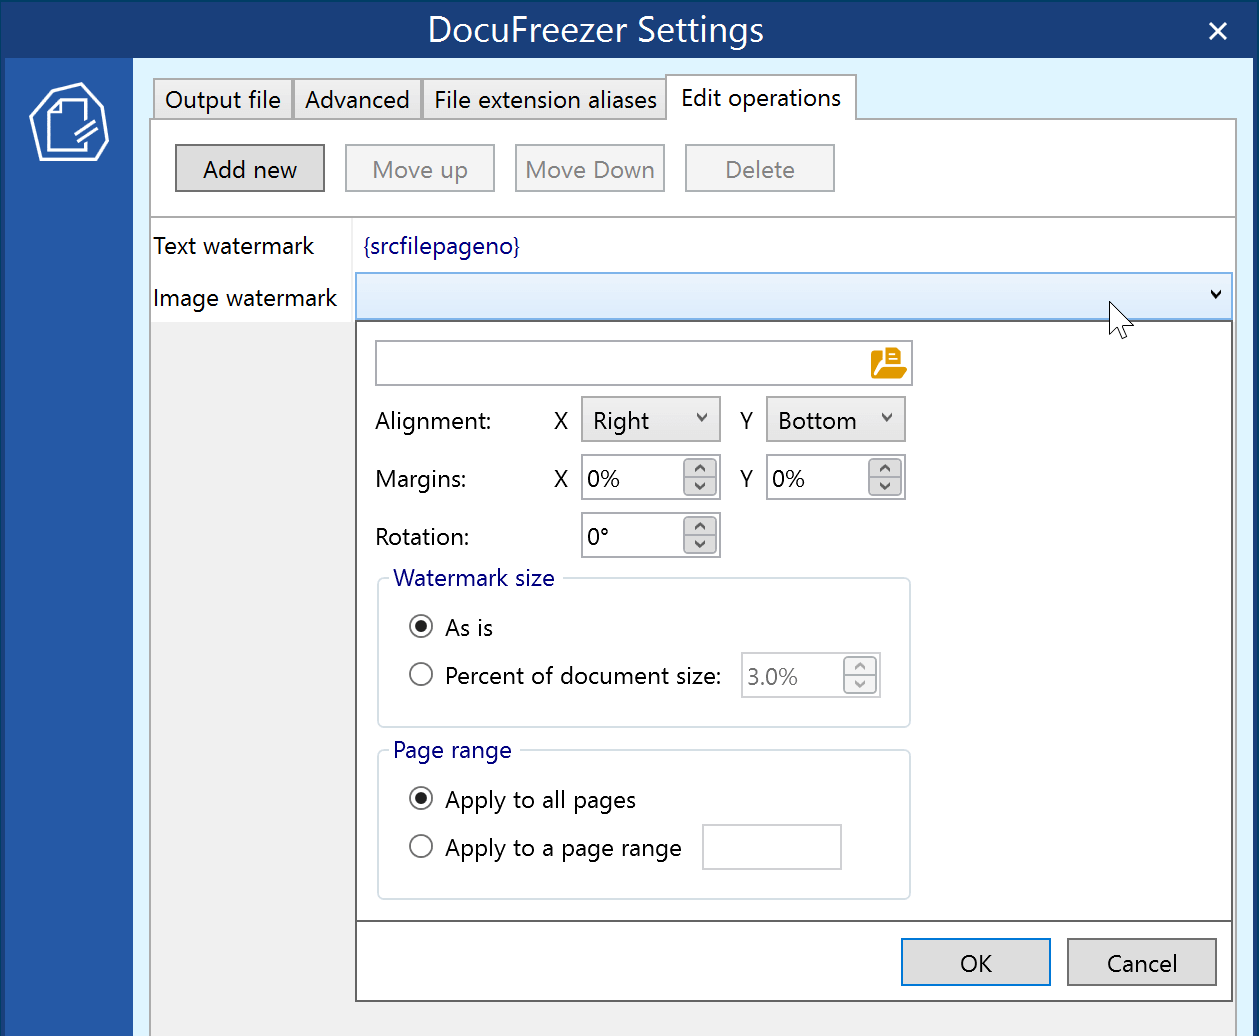This screenshot has width=1259, height=1036.
Task: Cancel the image watermark settings
Action: point(1142,962)
